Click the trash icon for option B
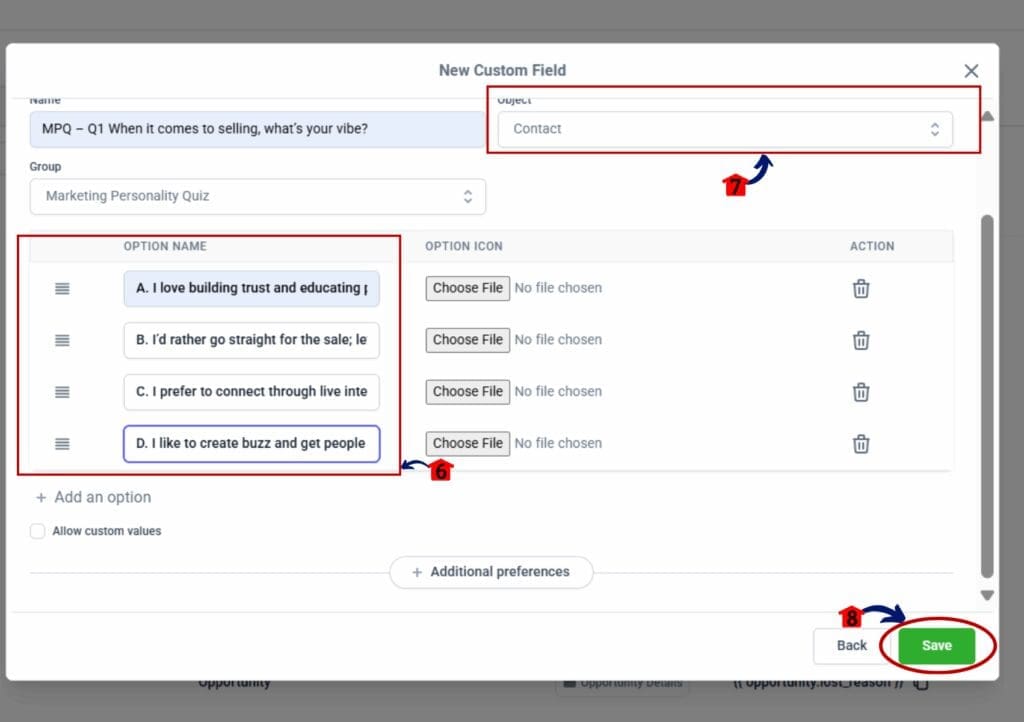 pos(860,340)
